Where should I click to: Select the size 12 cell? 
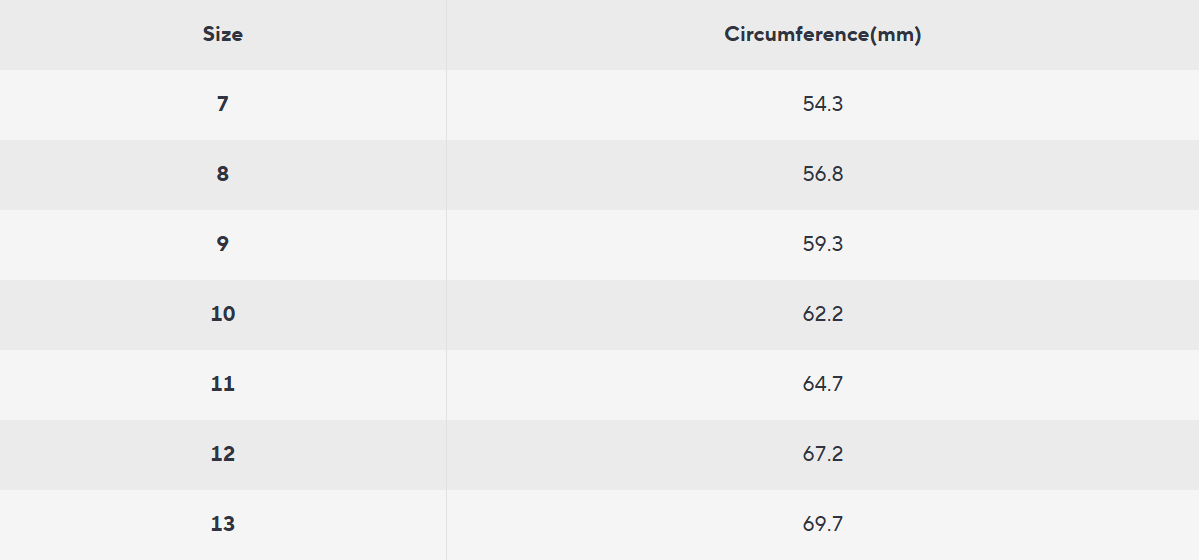point(223,453)
